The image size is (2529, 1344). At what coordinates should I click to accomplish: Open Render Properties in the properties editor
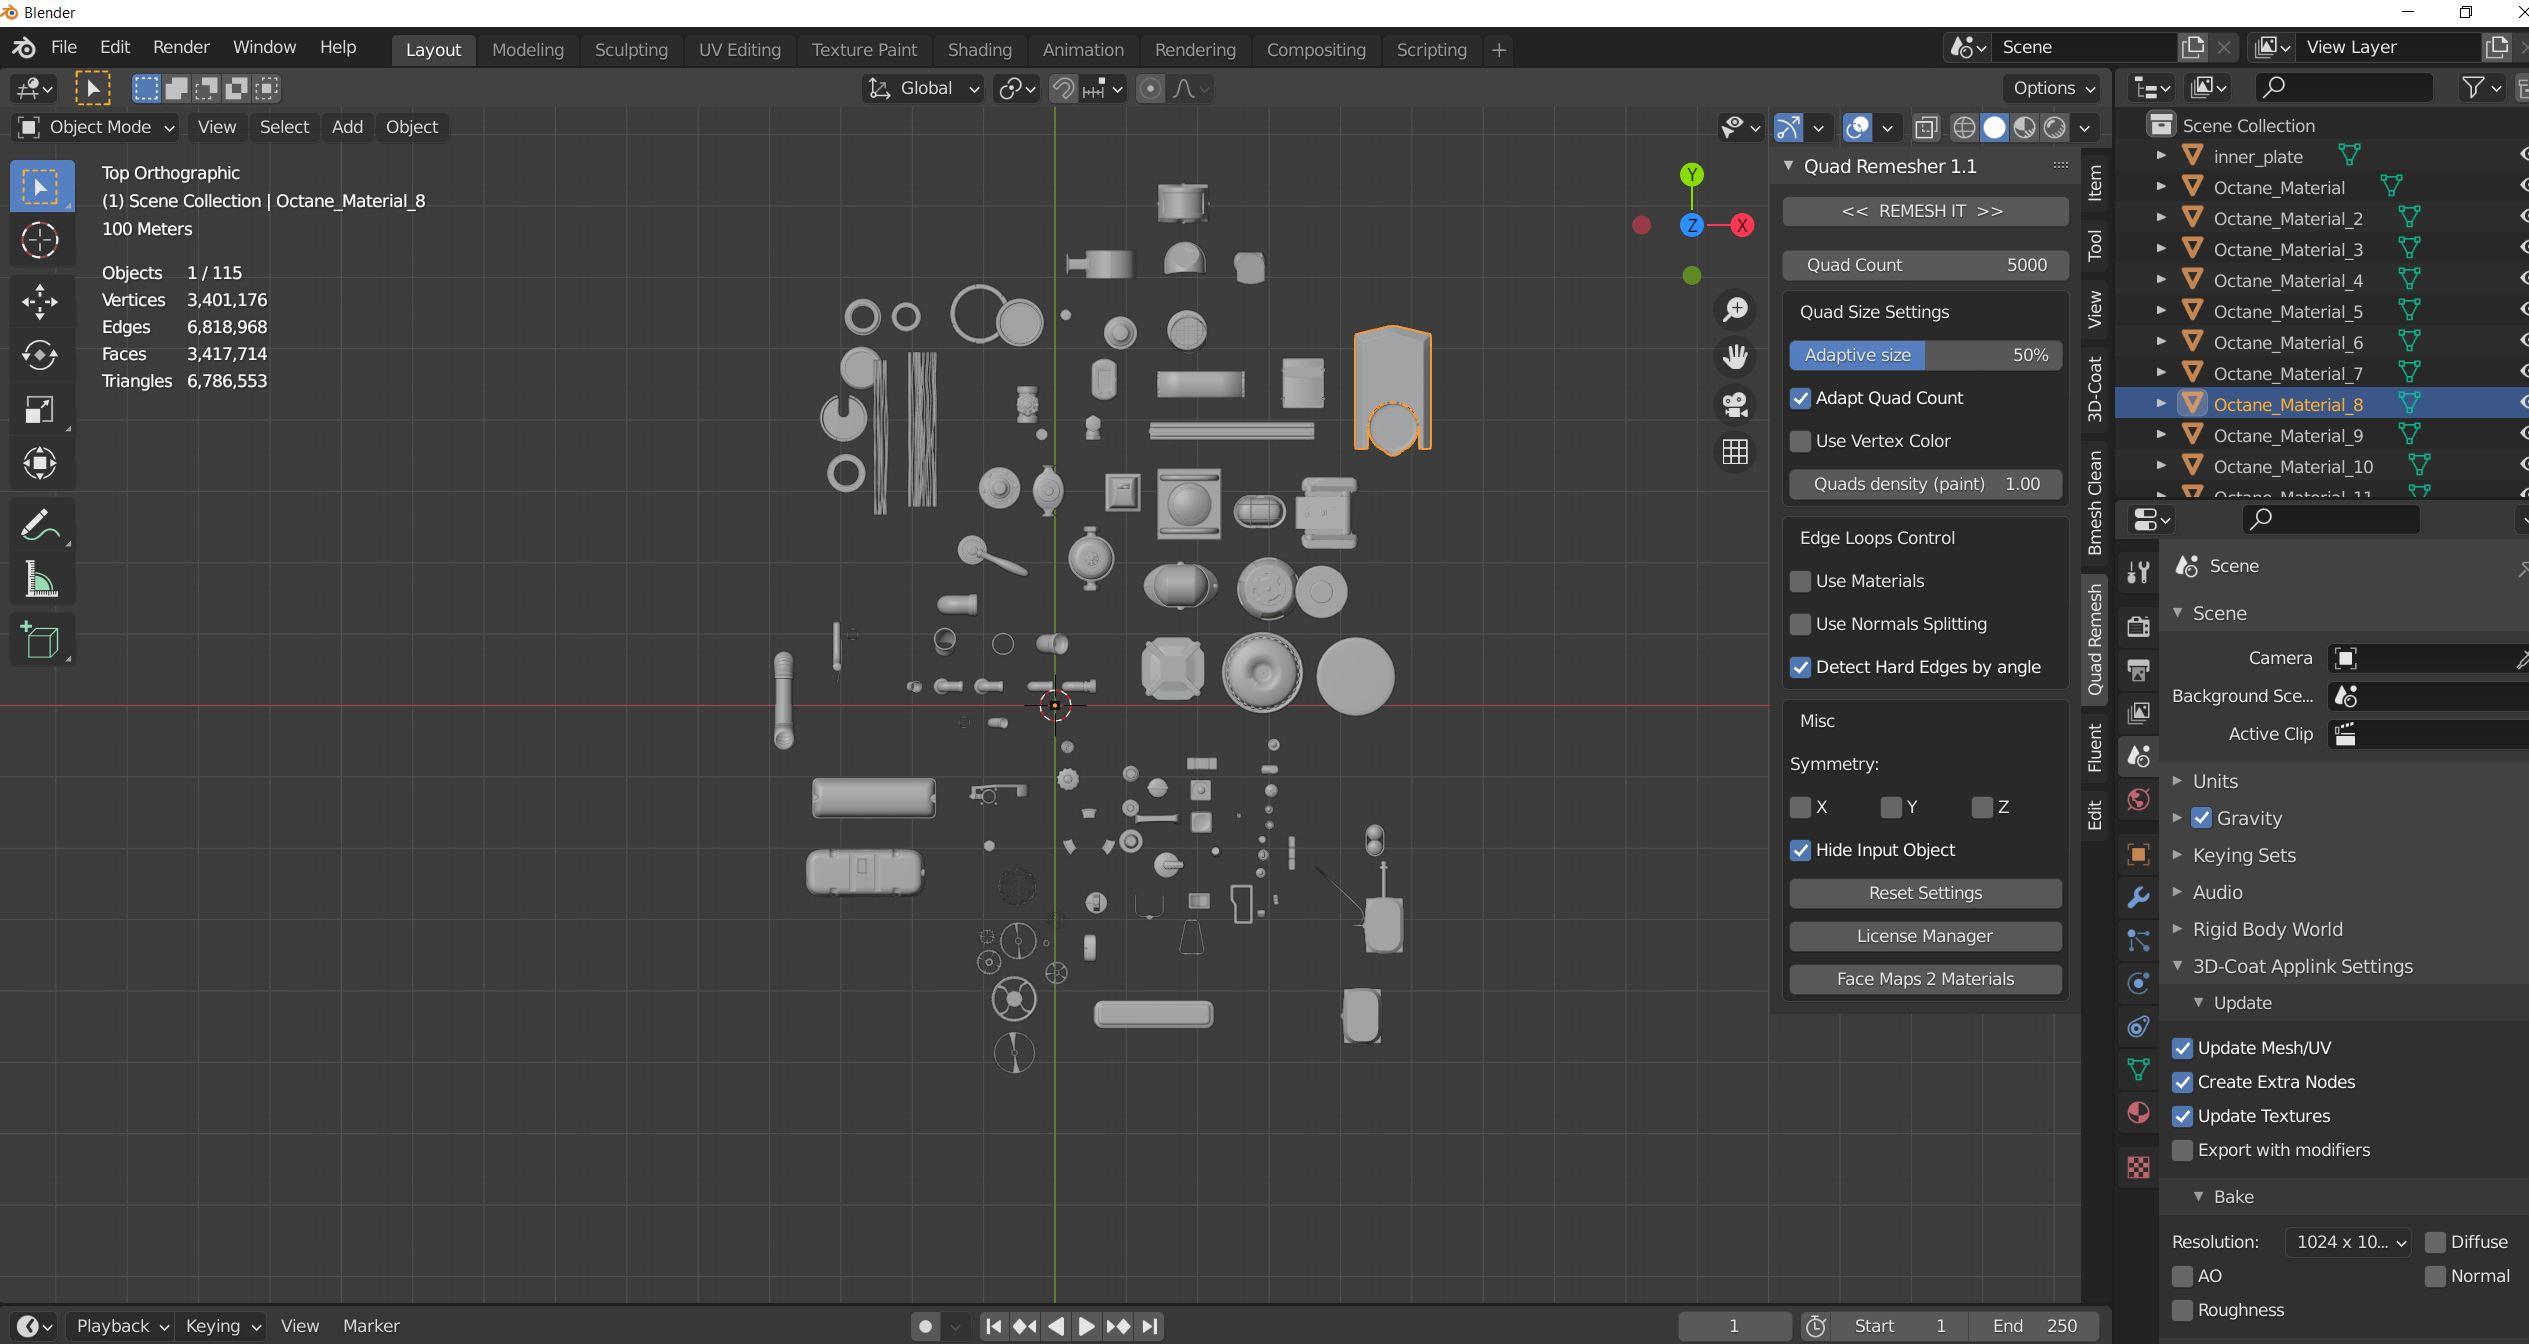click(x=2138, y=626)
